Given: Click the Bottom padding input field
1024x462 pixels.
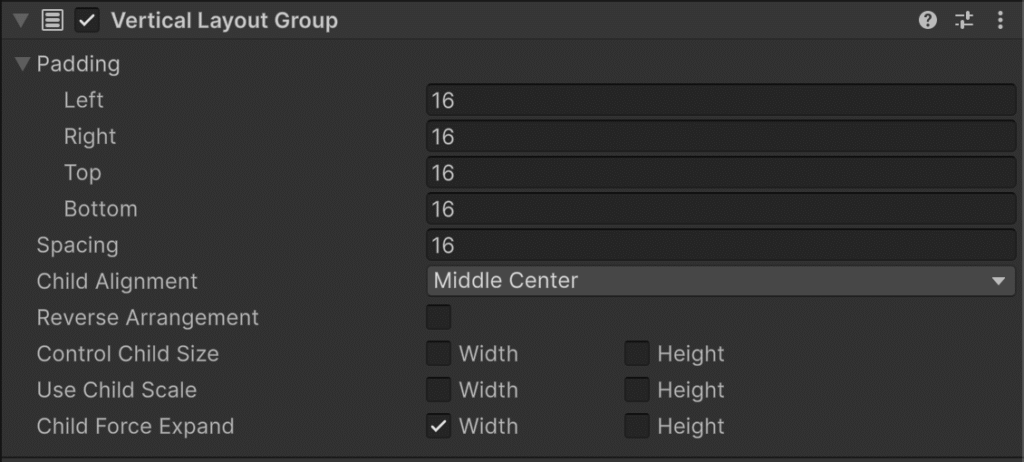Looking at the screenshot, I should click(x=721, y=209).
